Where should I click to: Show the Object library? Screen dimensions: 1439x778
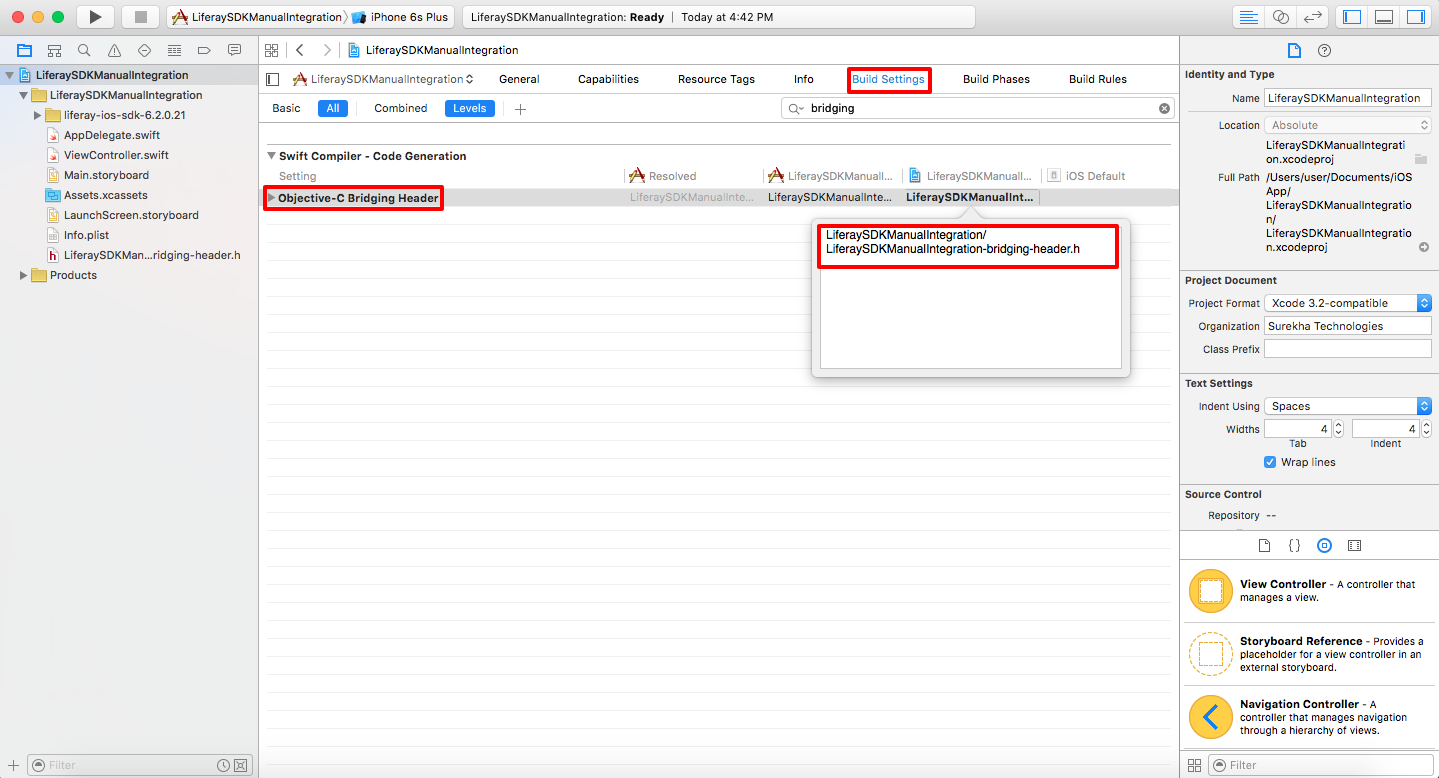click(x=1324, y=546)
